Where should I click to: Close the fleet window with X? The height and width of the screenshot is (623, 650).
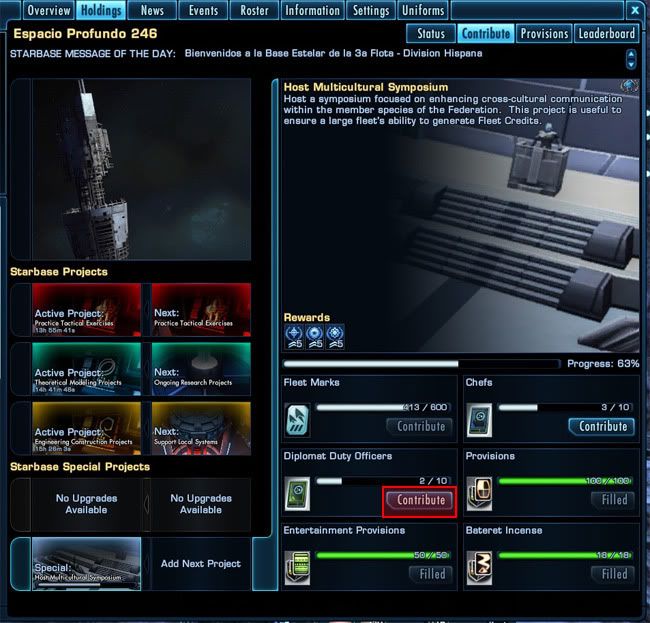click(634, 10)
